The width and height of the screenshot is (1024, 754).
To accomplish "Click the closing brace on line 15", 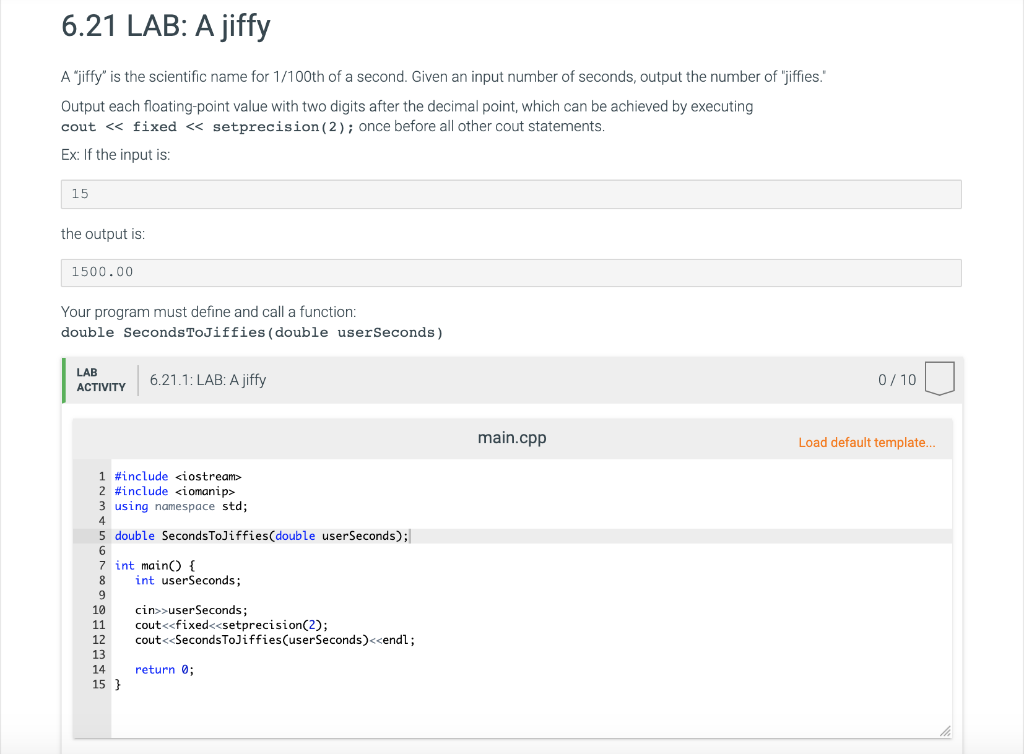I will tap(117, 684).
